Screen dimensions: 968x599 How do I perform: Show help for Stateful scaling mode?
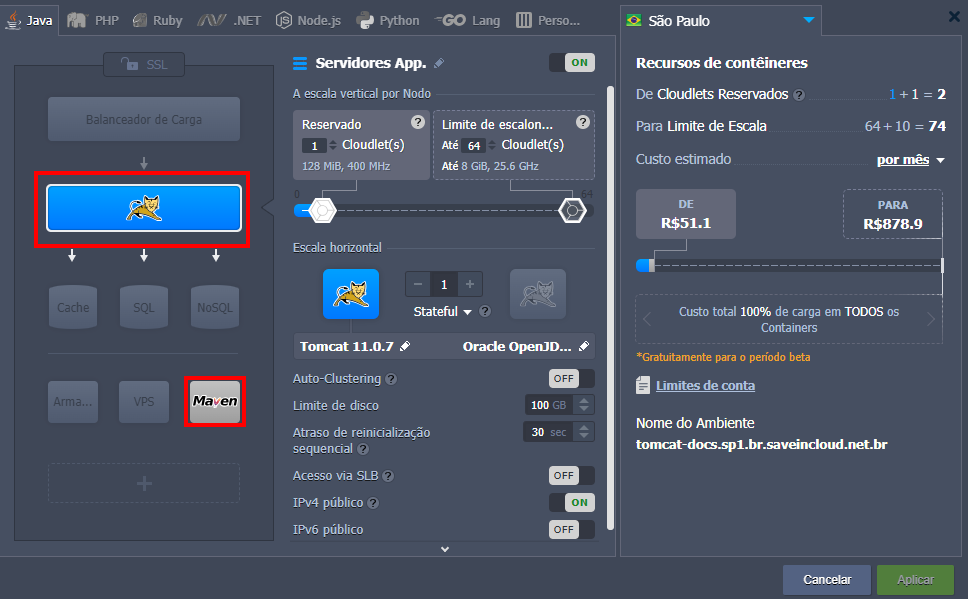coord(485,311)
